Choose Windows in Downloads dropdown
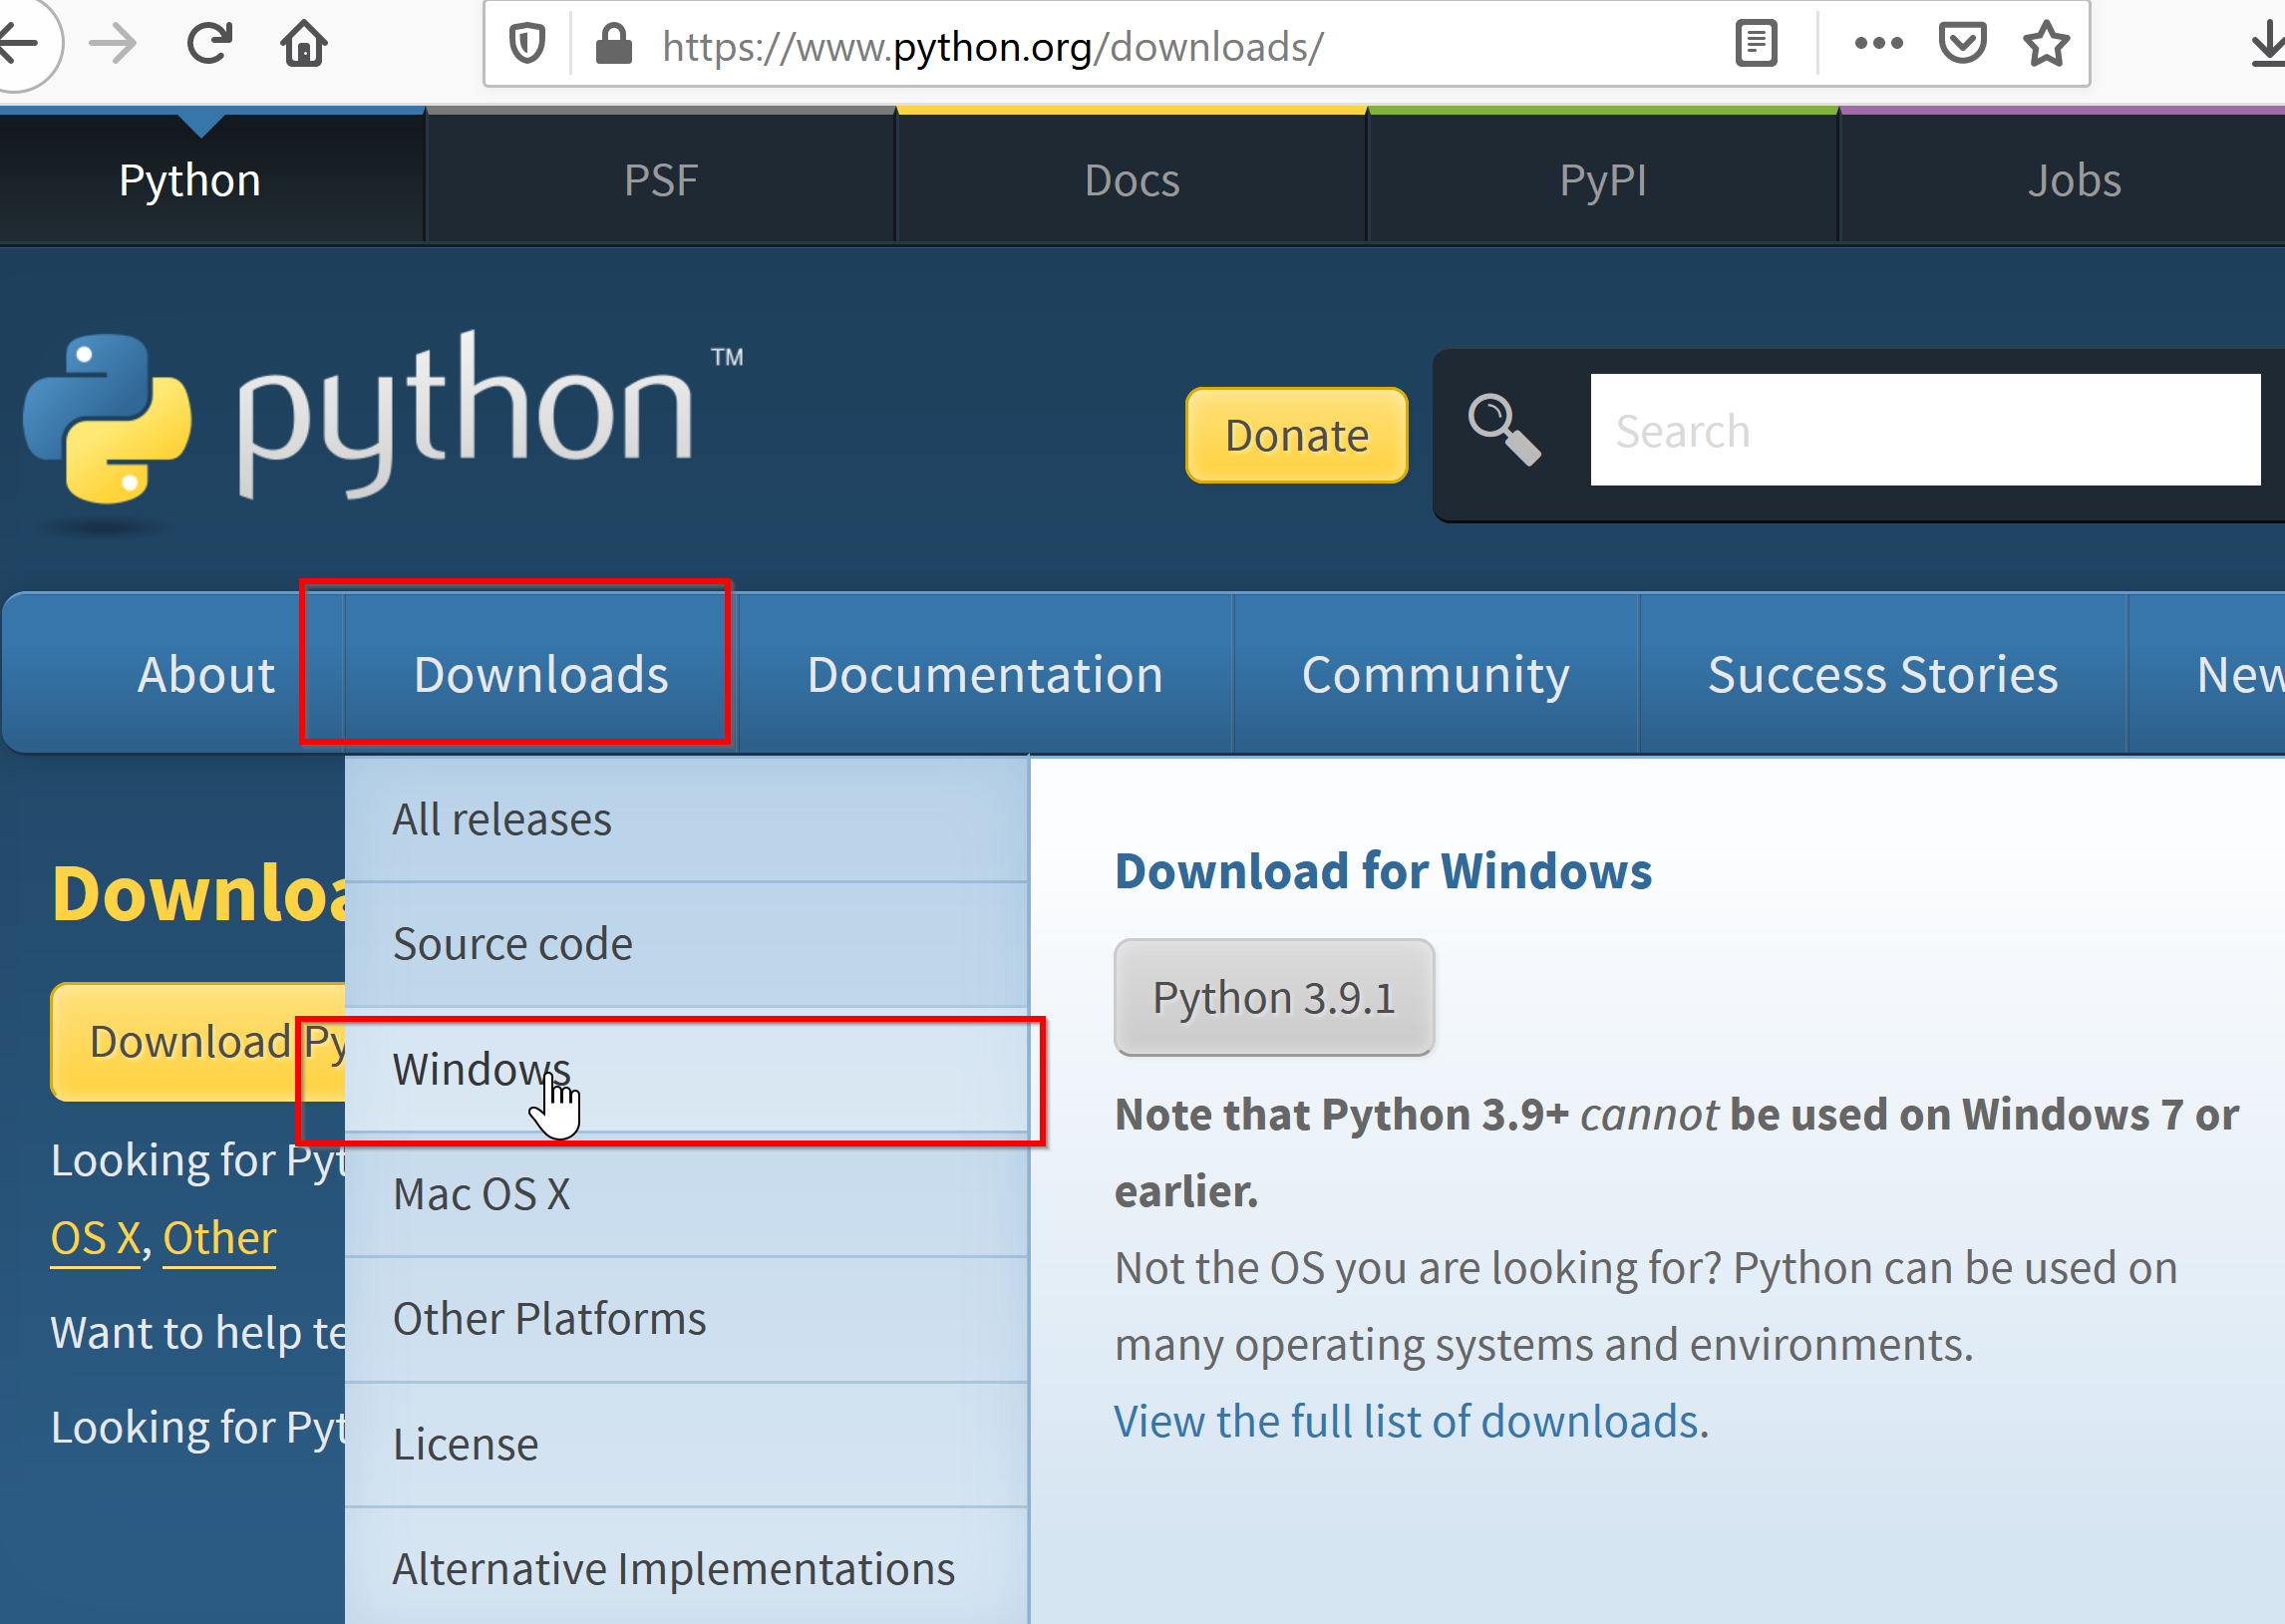Viewport: 2285px width, 1624px height. coord(687,1069)
